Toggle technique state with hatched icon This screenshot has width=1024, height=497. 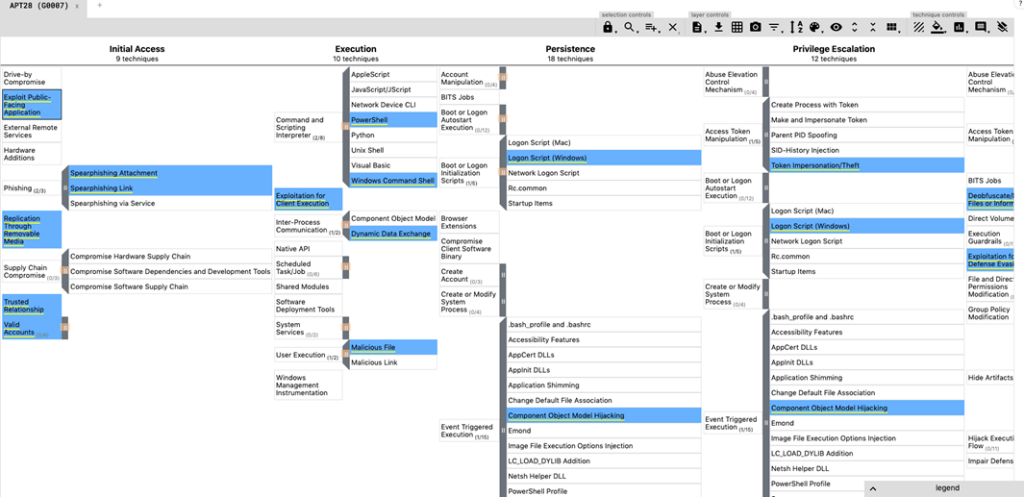(x=918, y=27)
